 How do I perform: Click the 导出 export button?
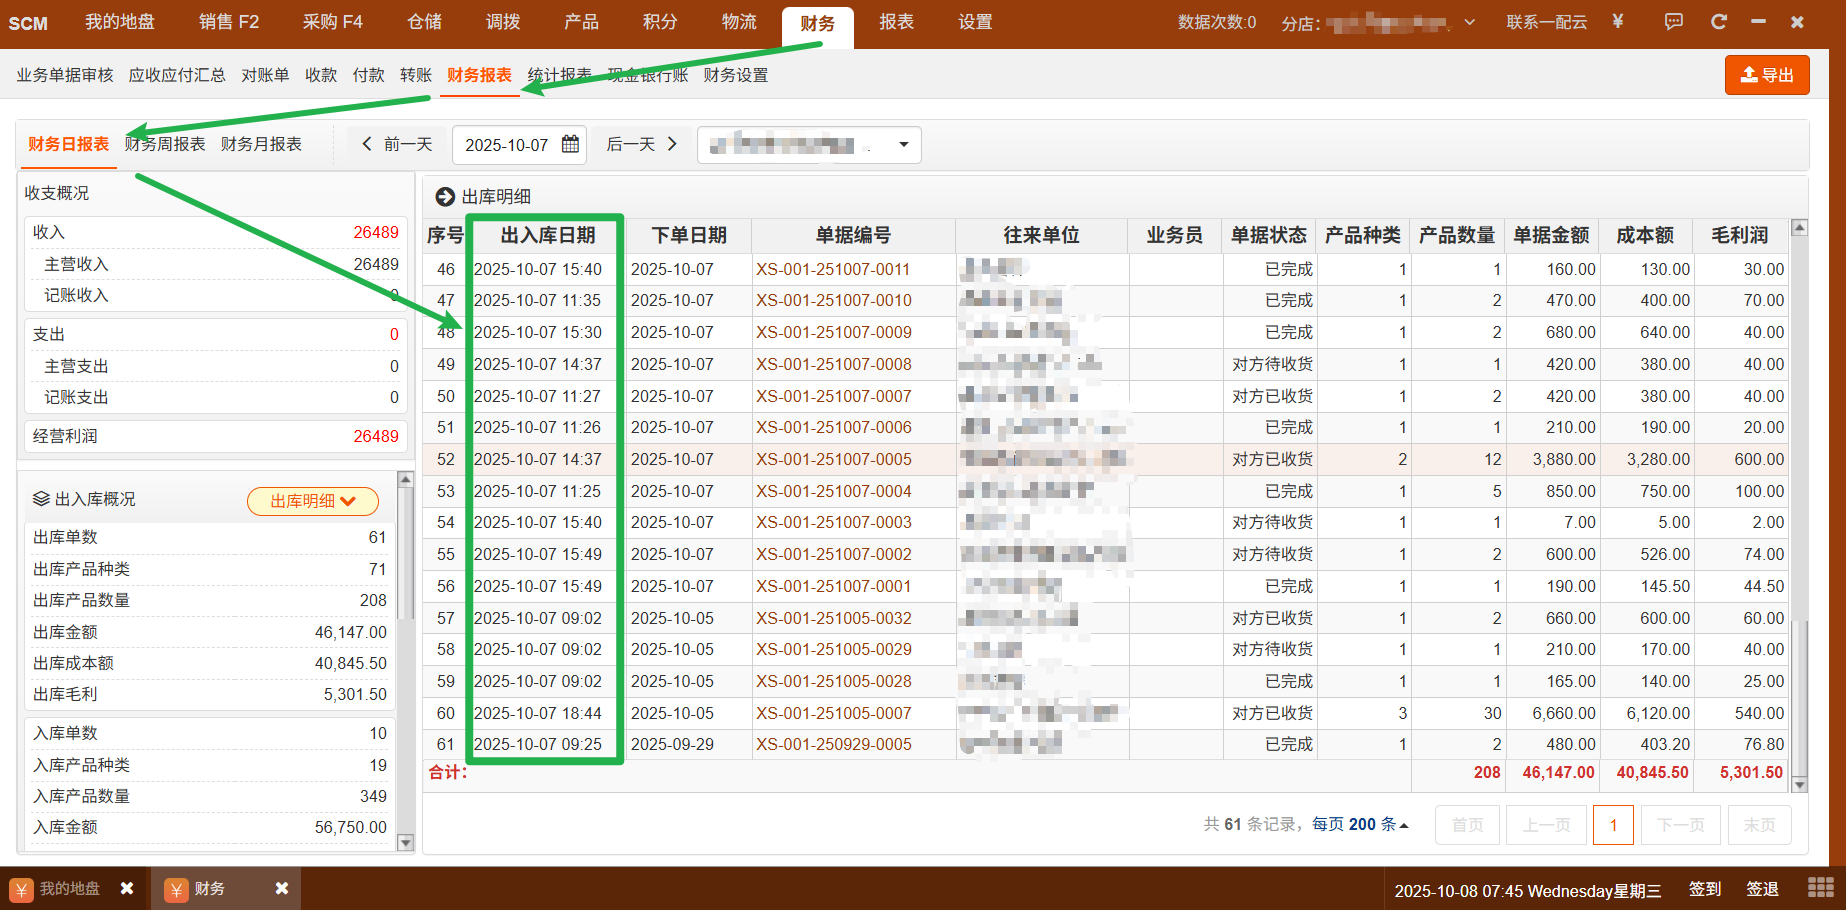click(x=1766, y=75)
